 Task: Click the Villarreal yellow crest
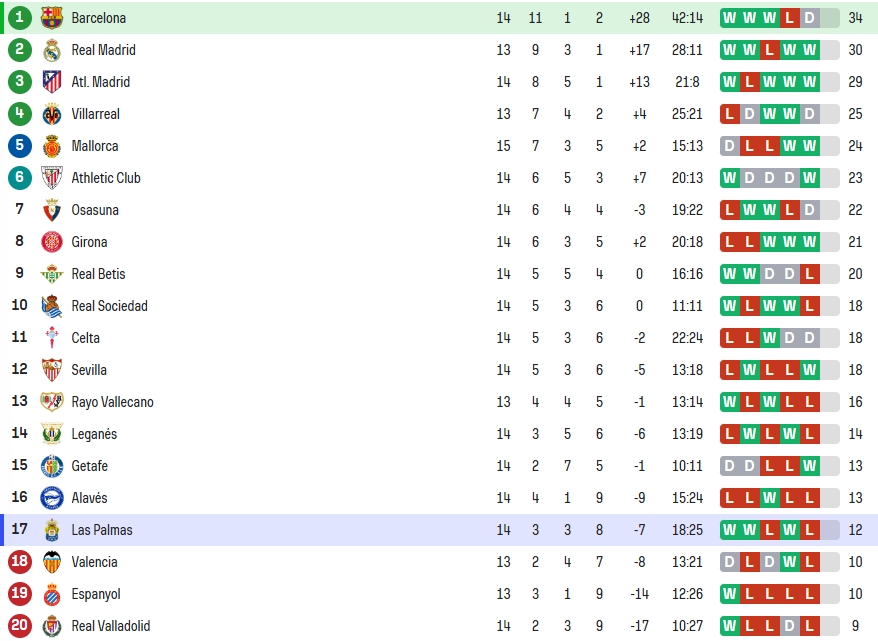[x=52, y=114]
